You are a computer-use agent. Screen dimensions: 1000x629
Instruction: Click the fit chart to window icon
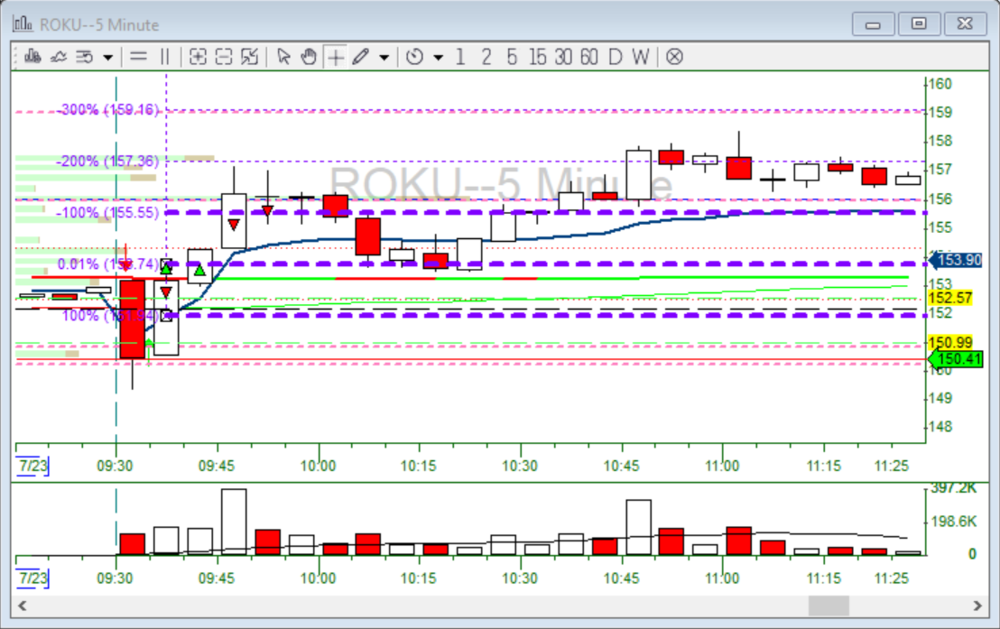coord(250,57)
